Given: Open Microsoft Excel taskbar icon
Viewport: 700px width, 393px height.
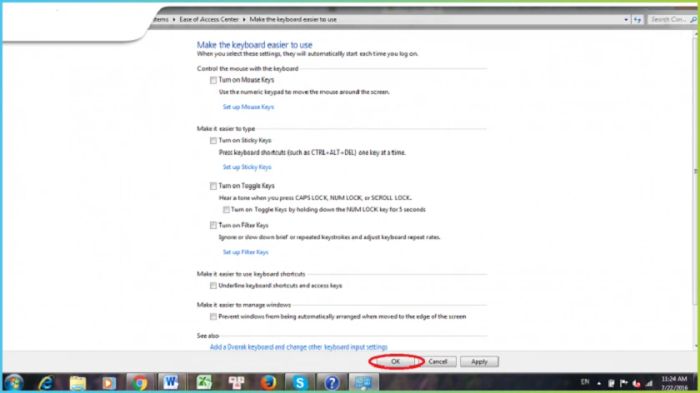Looking at the screenshot, I should click(x=204, y=383).
